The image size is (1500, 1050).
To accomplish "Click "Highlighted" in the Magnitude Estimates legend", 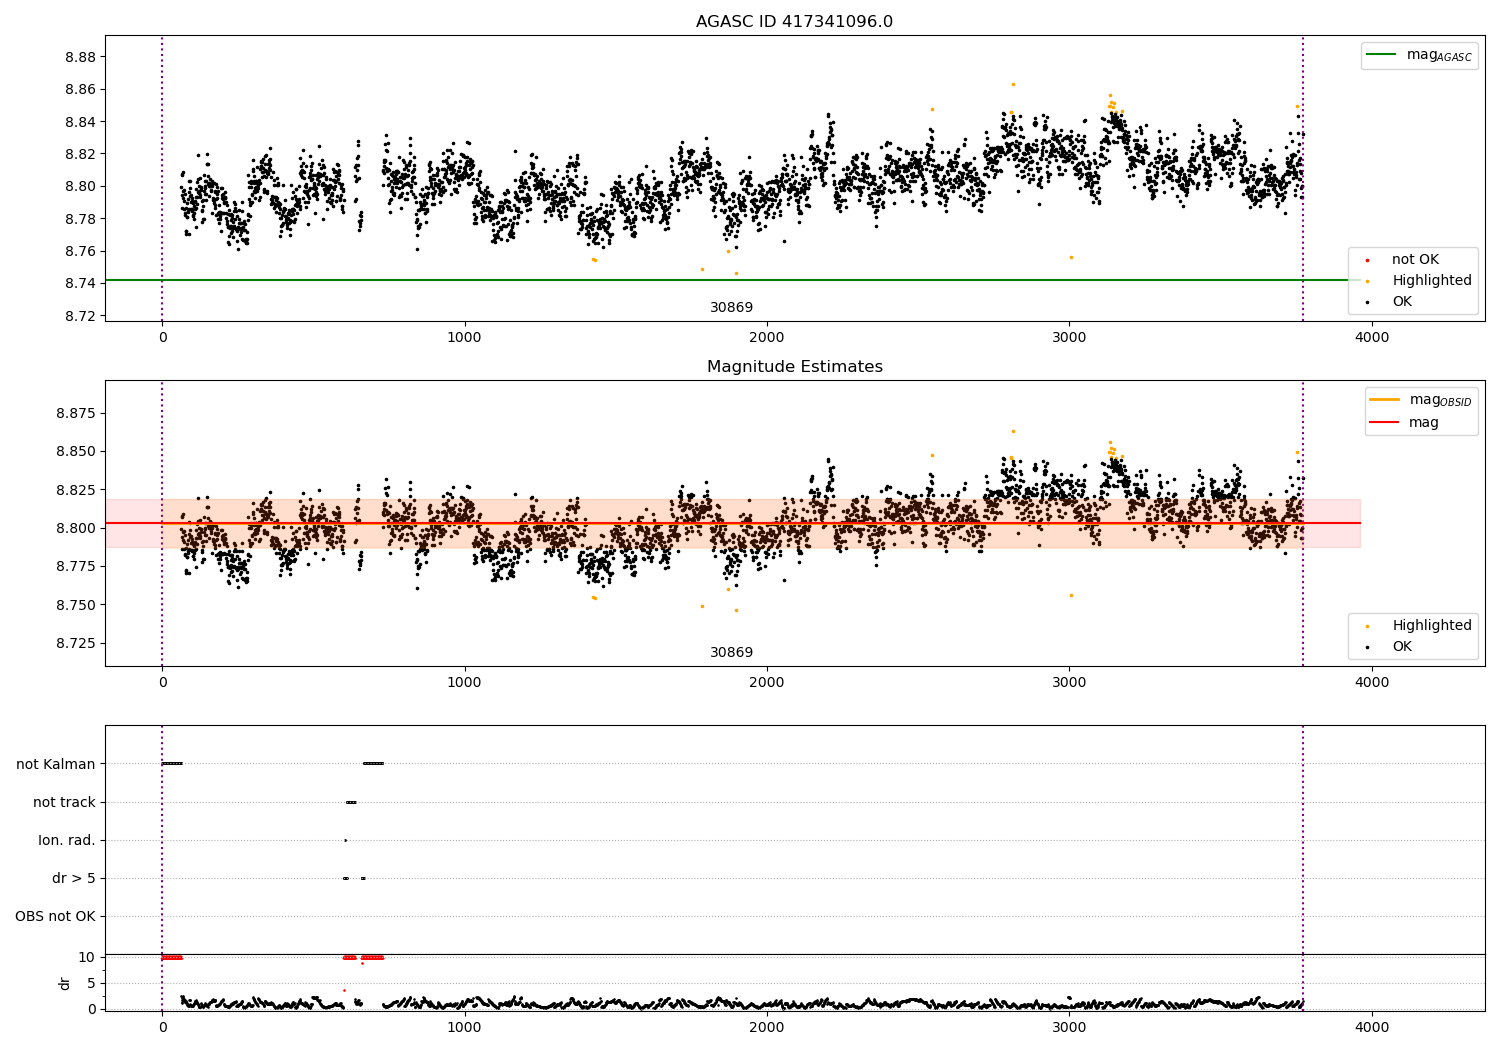I will pyautogui.click(x=1432, y=626).
